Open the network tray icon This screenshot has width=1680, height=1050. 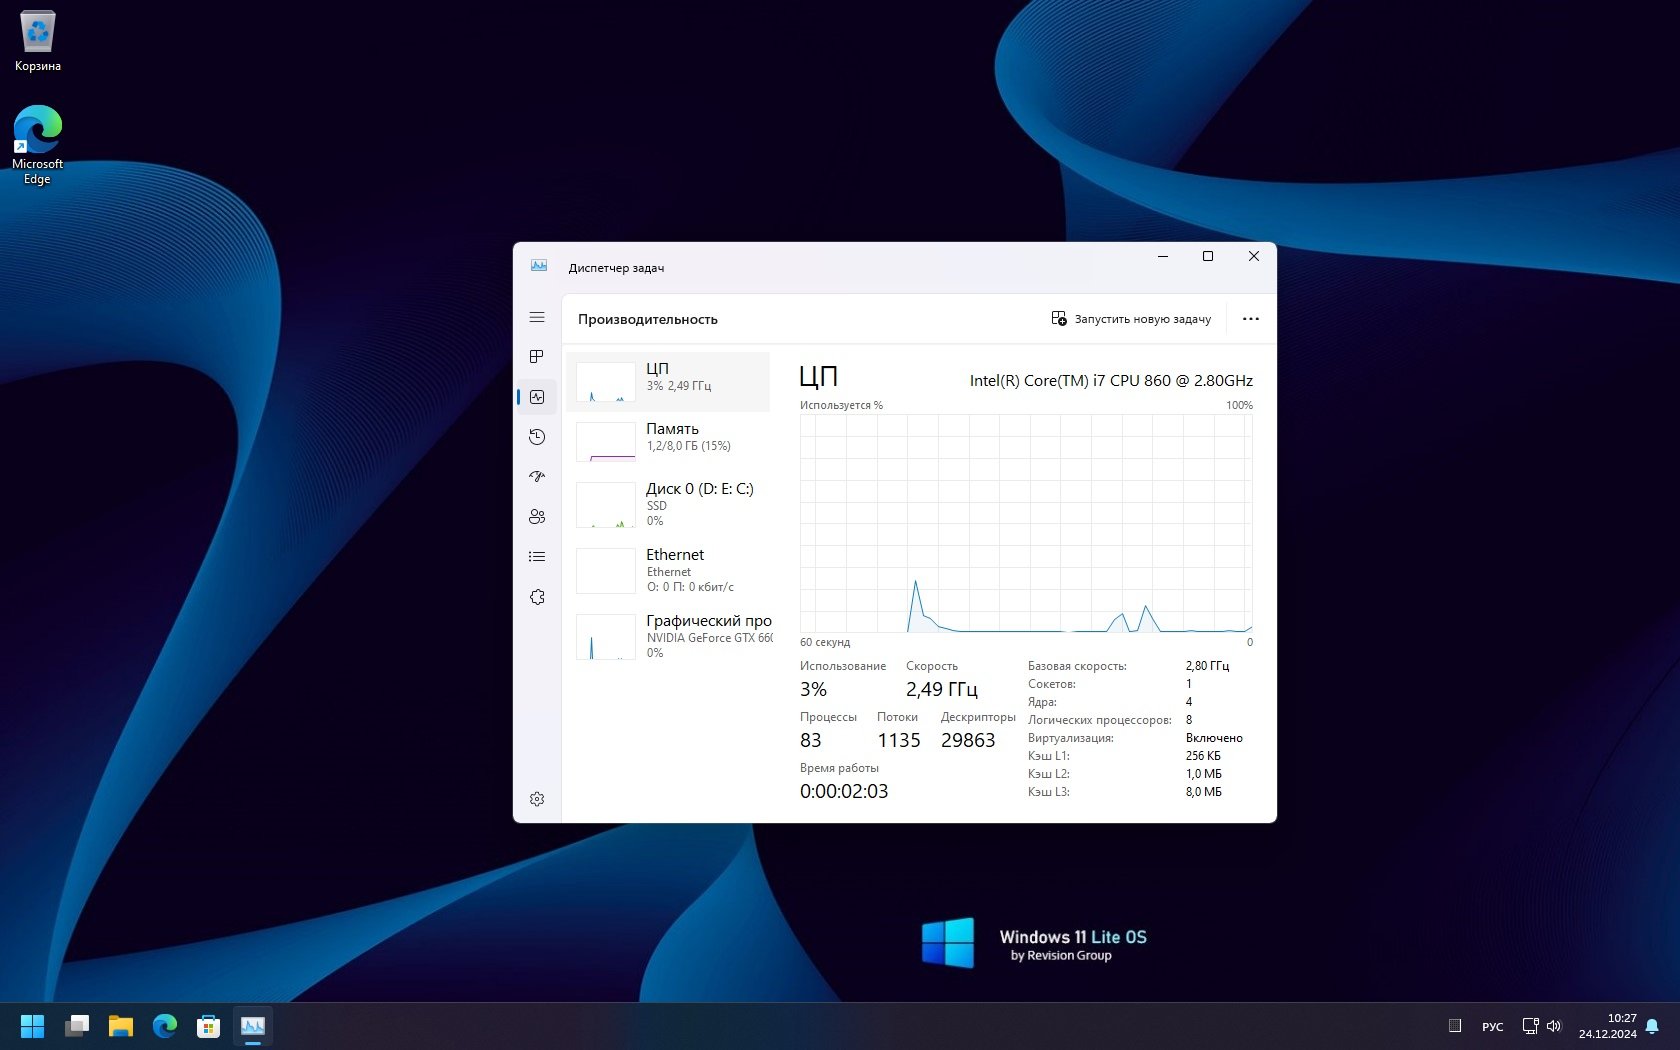pyautogui.click(x=1530, y=1026)
